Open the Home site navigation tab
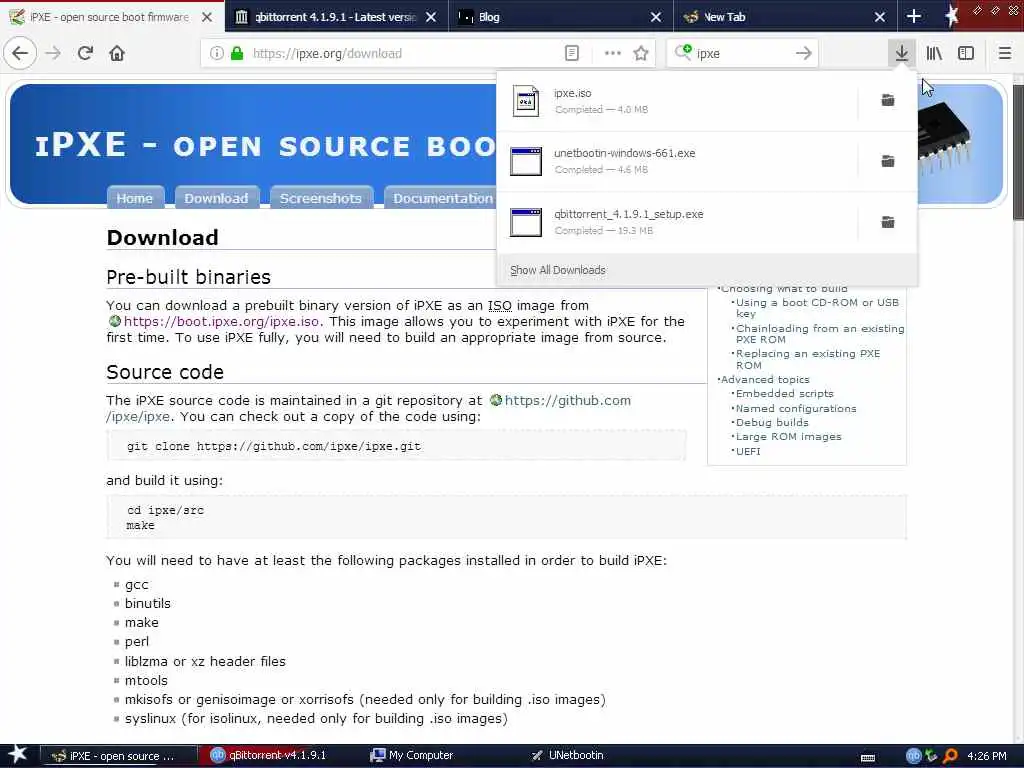This screenshot has height=768, width=1024. pyautogui.click(x=135, y=198)
